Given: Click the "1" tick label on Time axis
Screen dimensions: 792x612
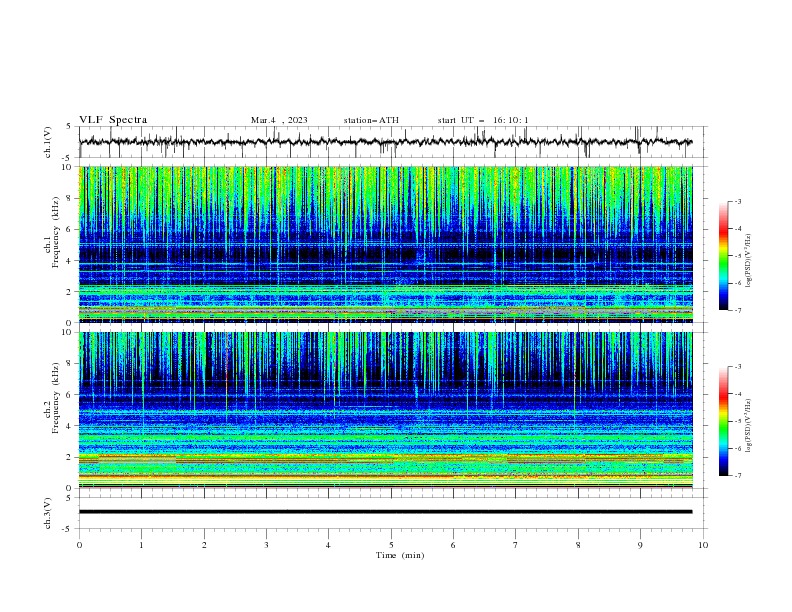Looking at the screenshot, I should point(141,545).
